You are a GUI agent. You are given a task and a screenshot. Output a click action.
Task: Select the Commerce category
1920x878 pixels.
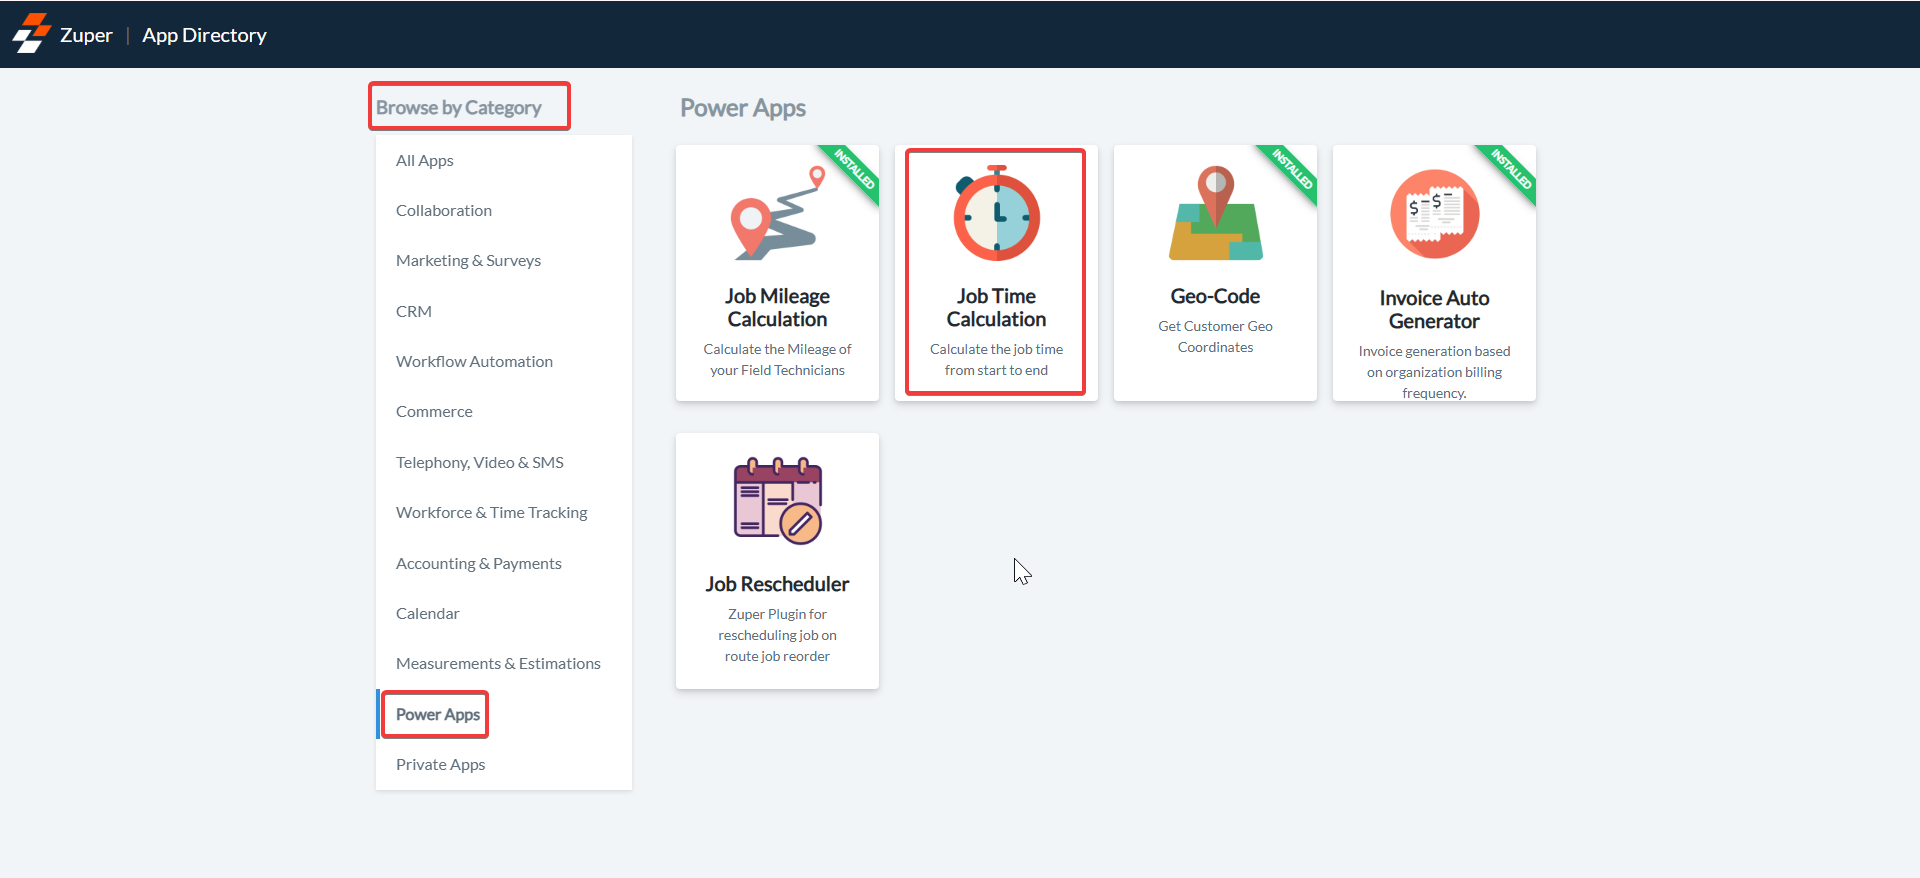pyautogui.click(x=504, y=411)
